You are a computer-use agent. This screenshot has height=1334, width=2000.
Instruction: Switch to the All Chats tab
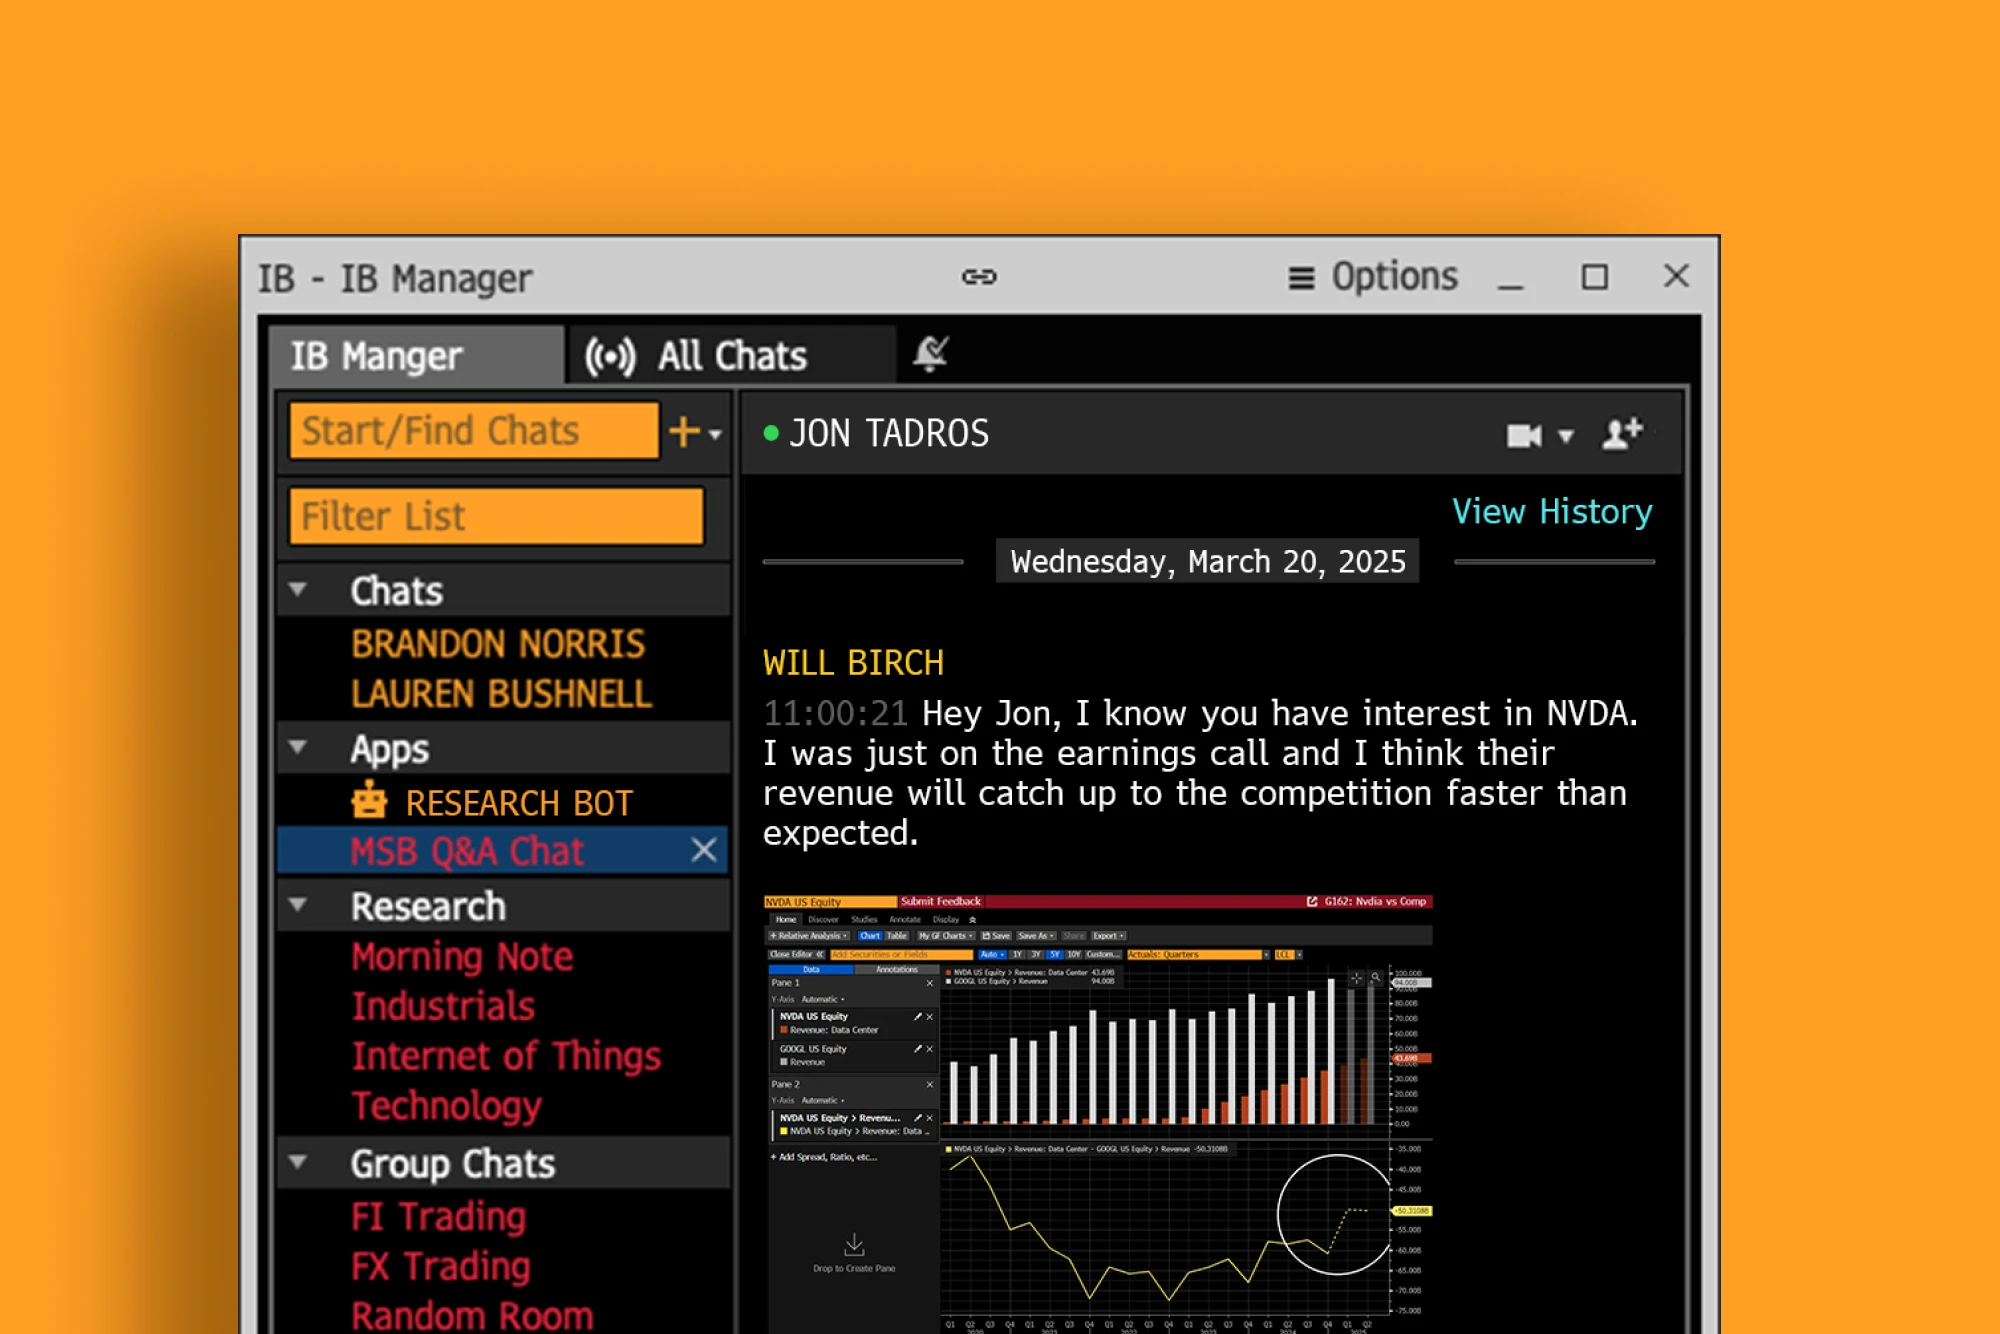(x=730, y=356)
